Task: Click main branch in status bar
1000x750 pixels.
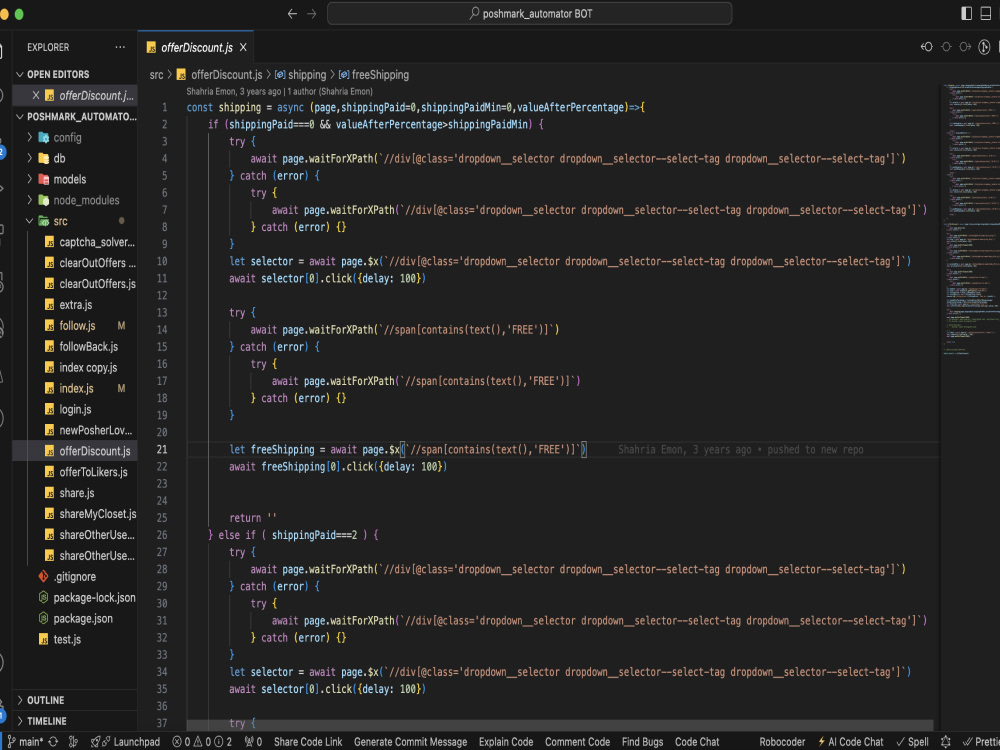Action: 25,742
